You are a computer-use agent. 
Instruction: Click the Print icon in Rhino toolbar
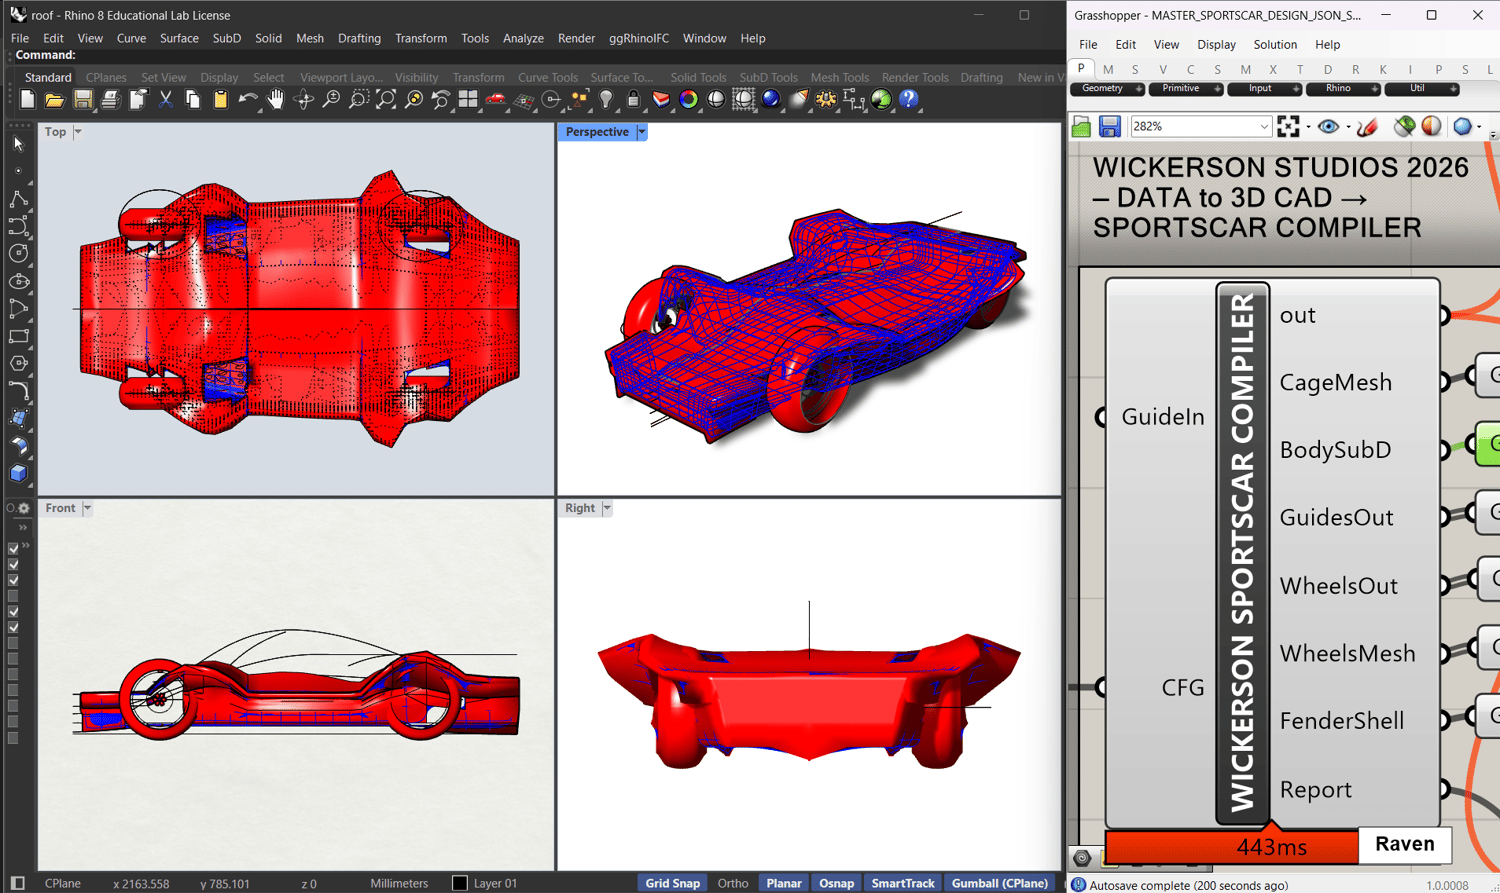pos(110,99)
